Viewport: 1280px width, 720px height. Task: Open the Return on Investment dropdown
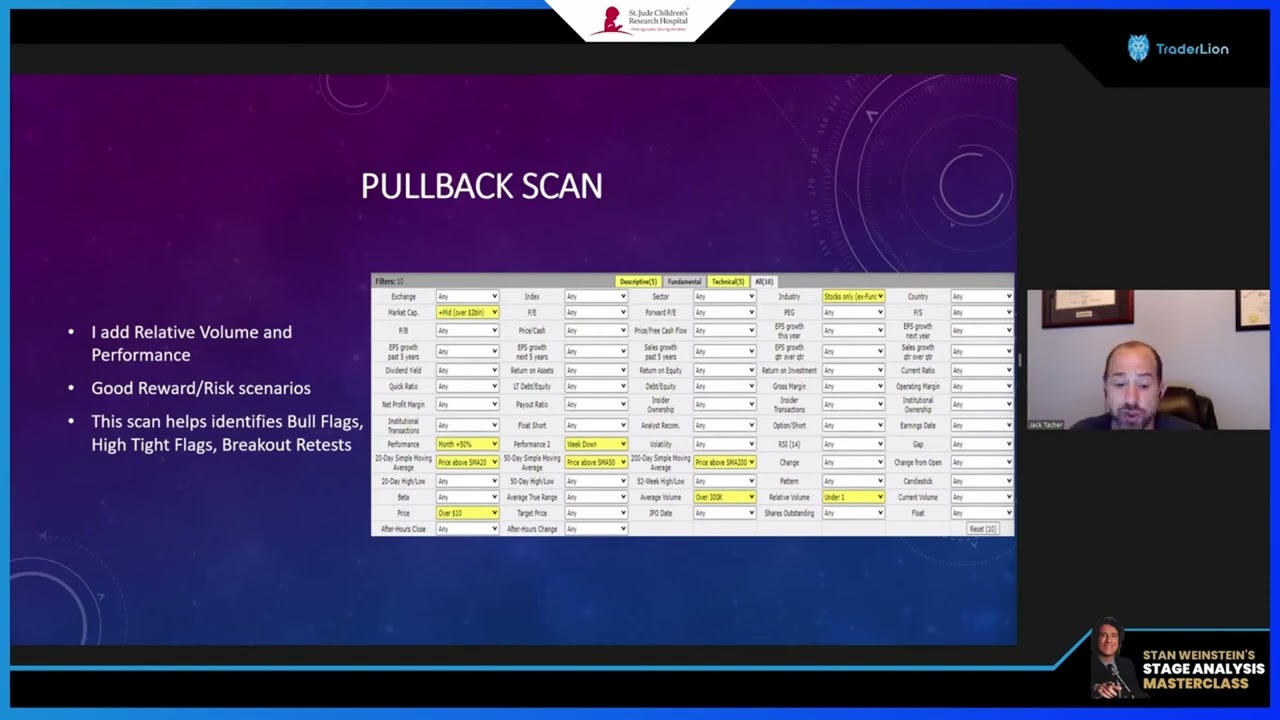(854, 371)
